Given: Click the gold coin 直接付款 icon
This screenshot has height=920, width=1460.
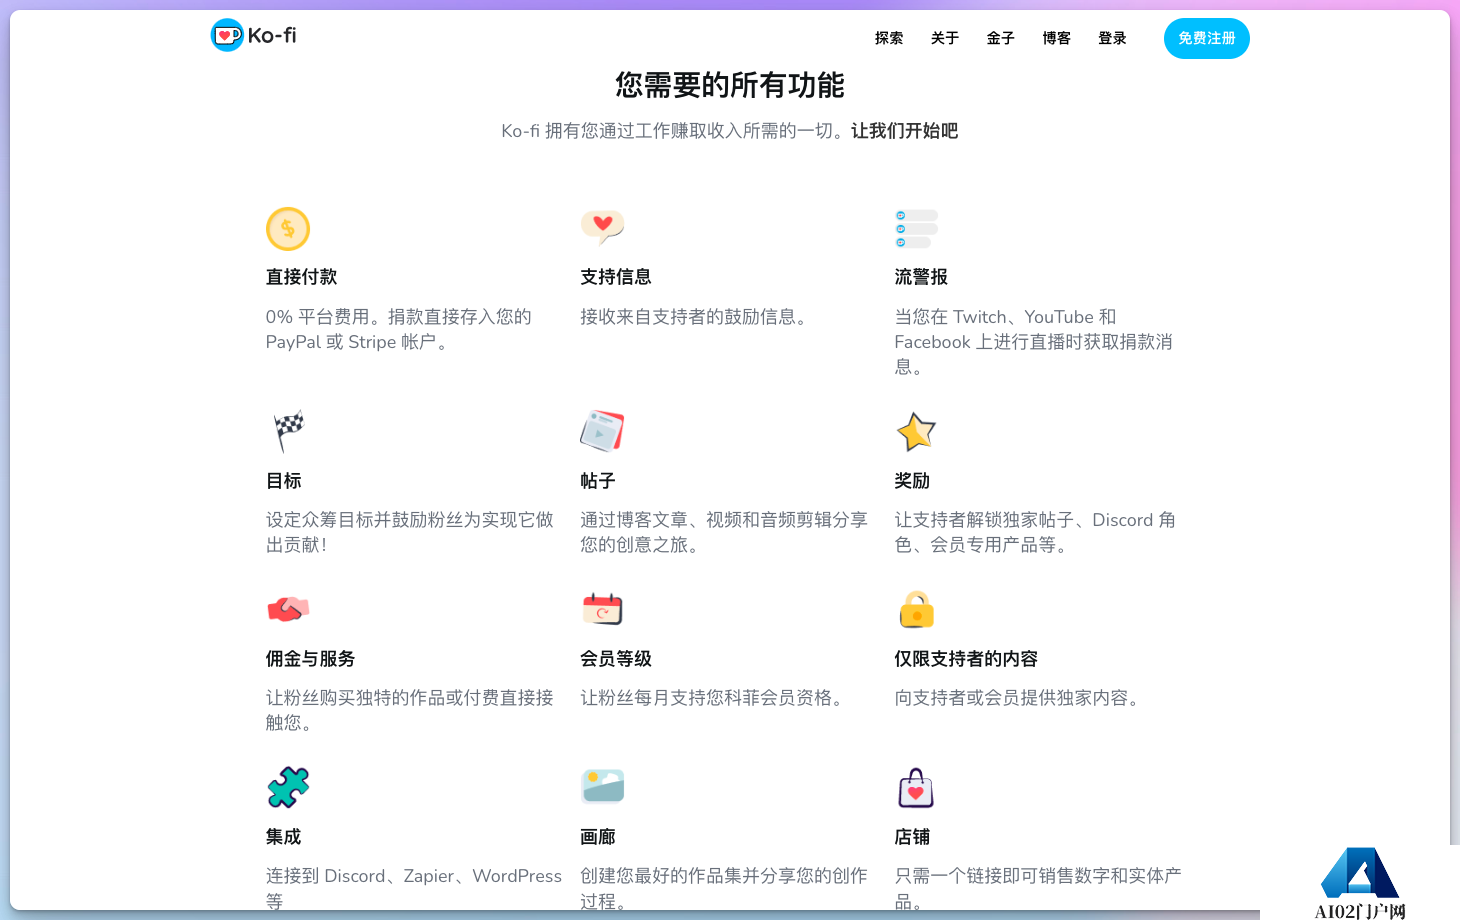Looking at the screenshot, I should 288,229.
